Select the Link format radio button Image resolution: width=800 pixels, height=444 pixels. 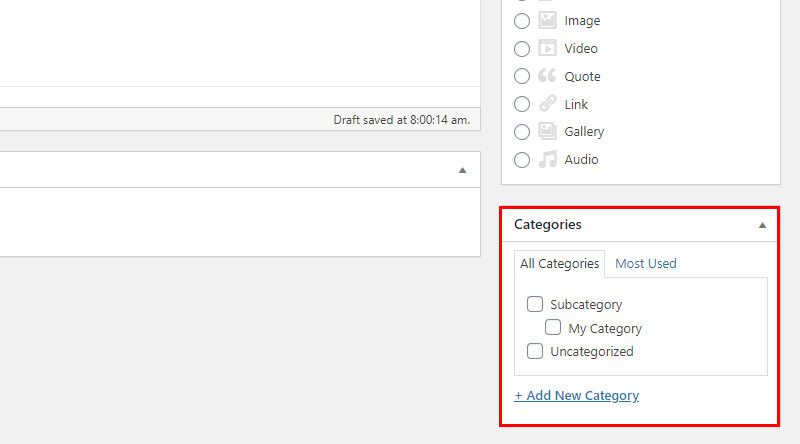[x=522, y=104]
